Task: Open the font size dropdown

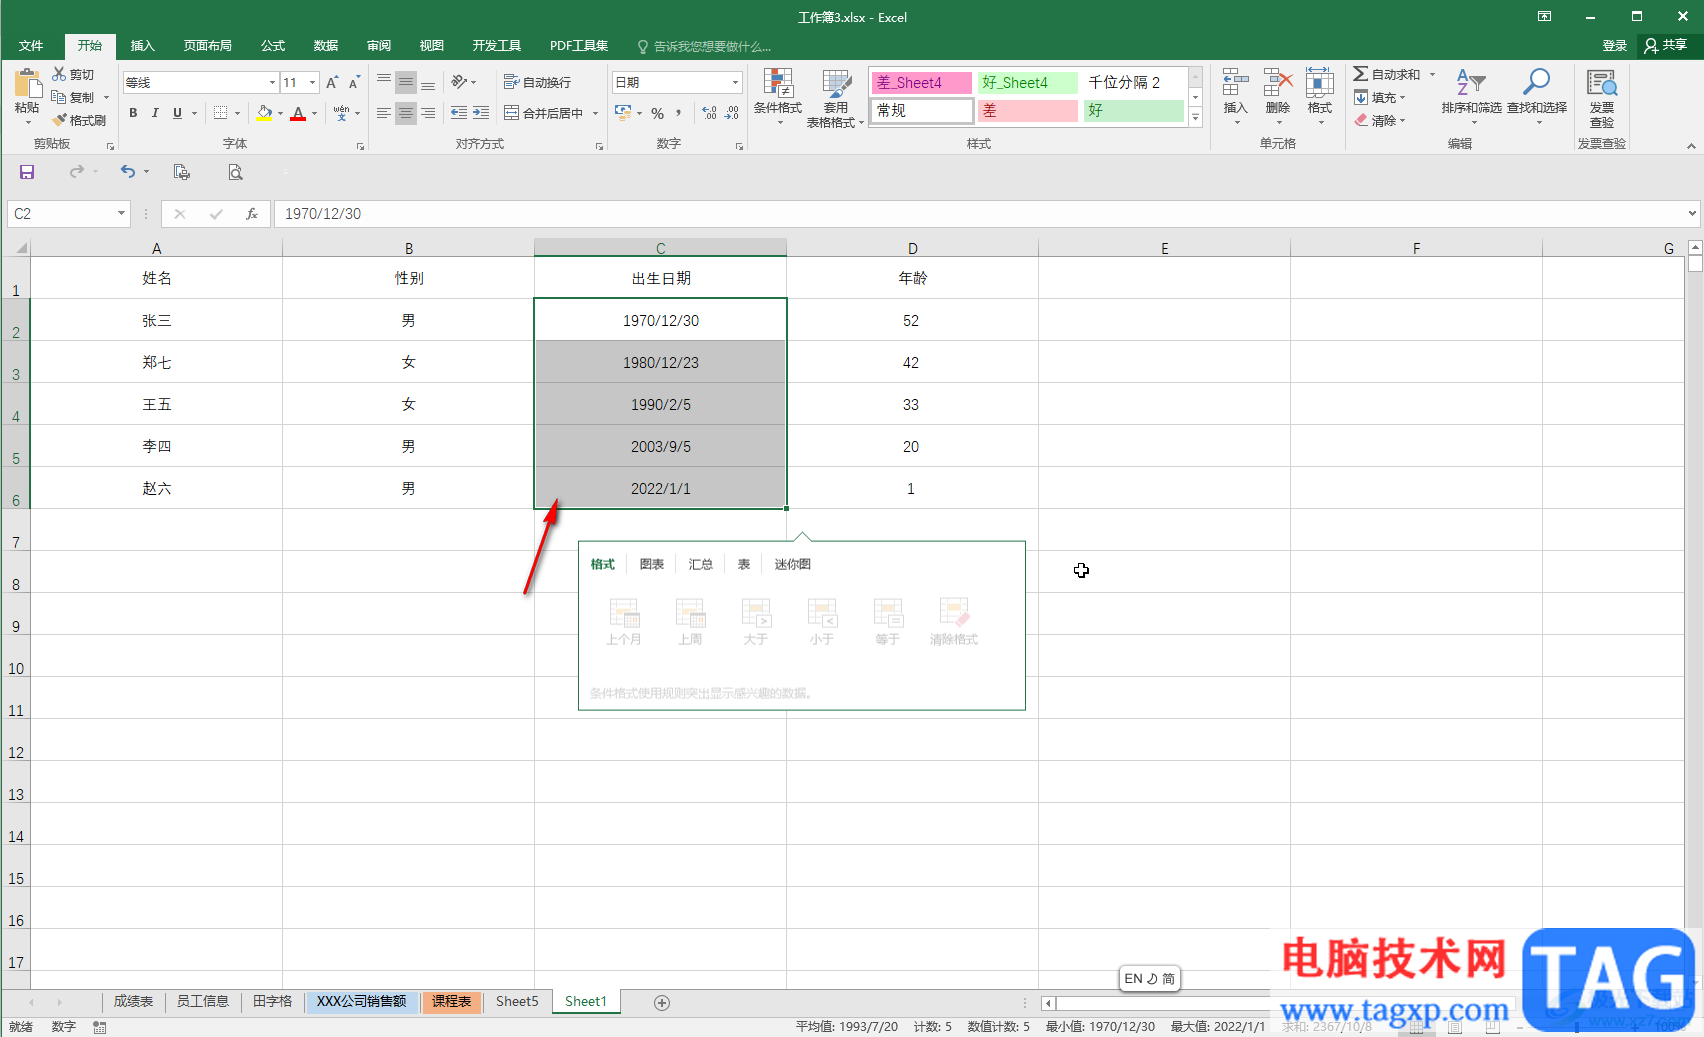Action: [x=313, y=82]
